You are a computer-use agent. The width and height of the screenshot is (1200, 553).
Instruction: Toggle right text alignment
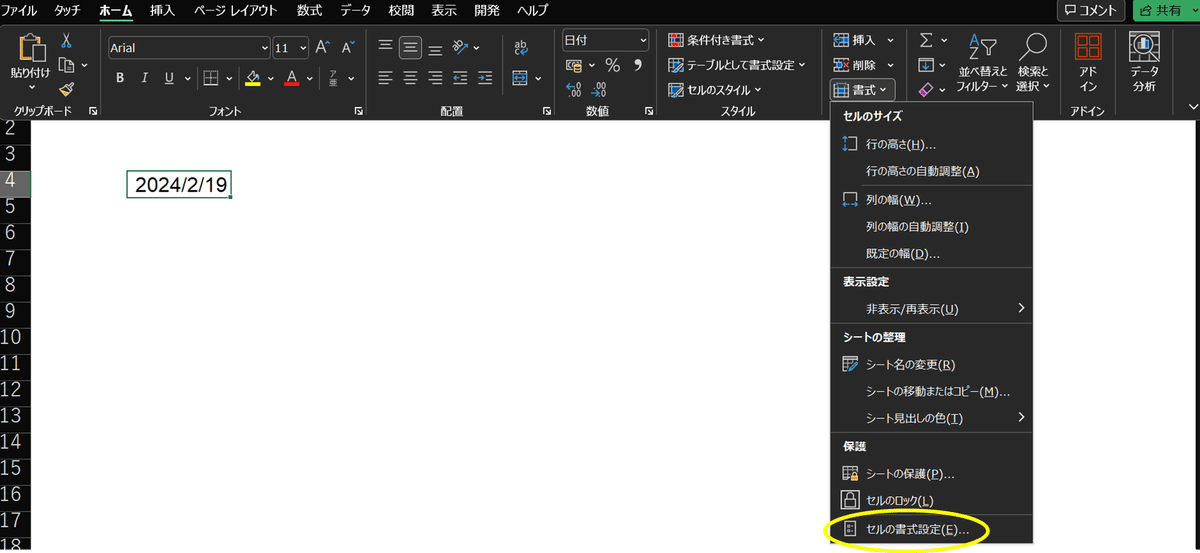(436, 78)
